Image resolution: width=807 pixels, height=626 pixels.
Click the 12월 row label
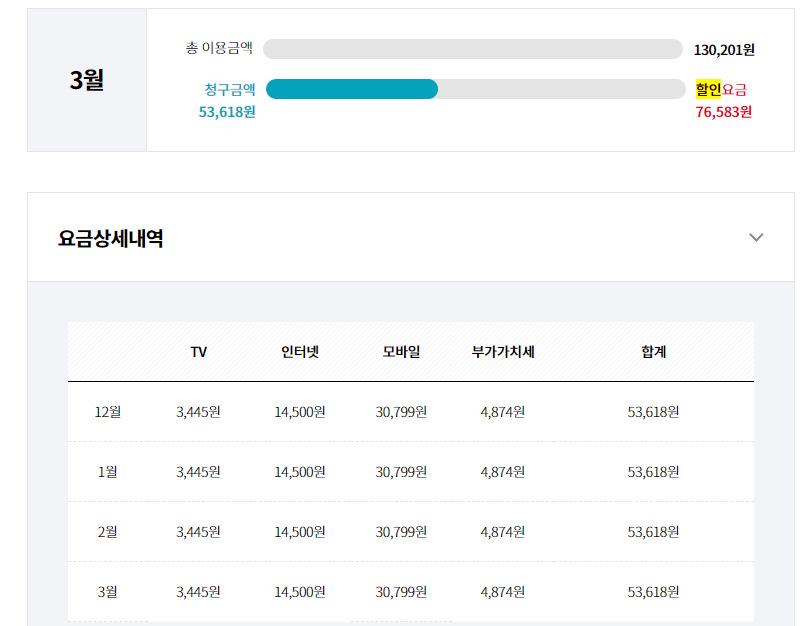pos(108,412)
